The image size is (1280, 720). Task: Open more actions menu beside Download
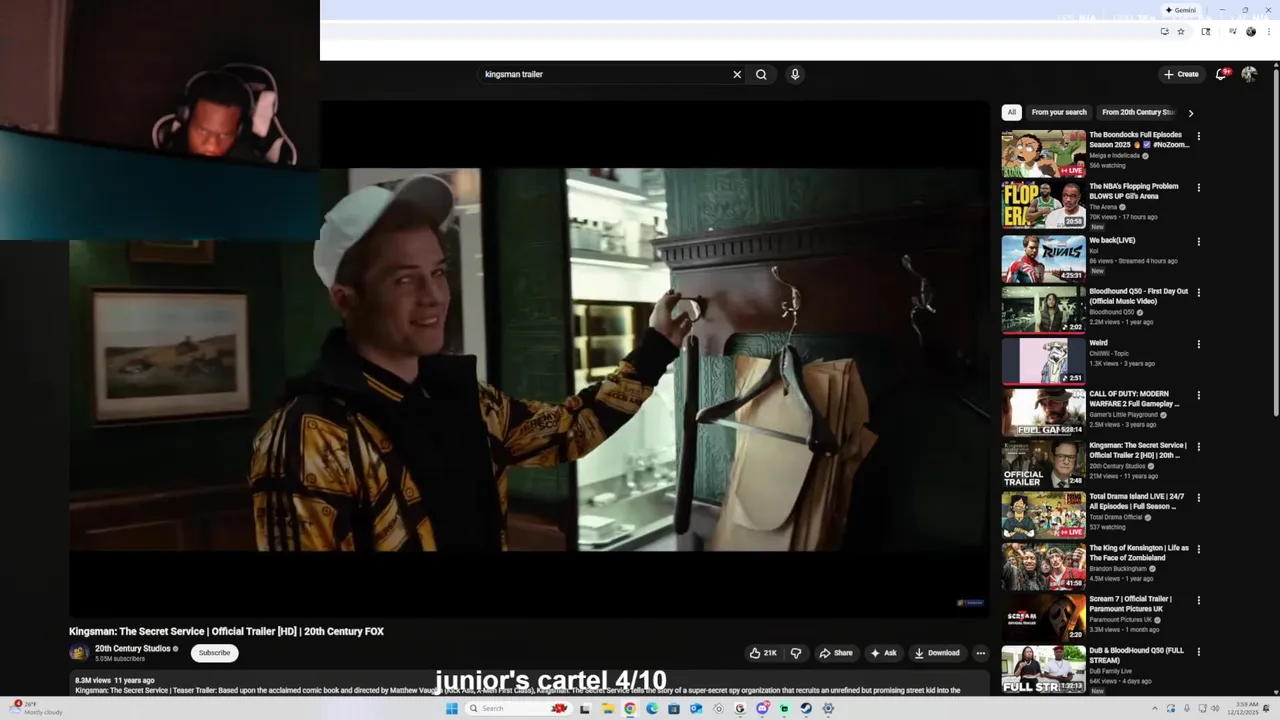[x=981, y=653]
